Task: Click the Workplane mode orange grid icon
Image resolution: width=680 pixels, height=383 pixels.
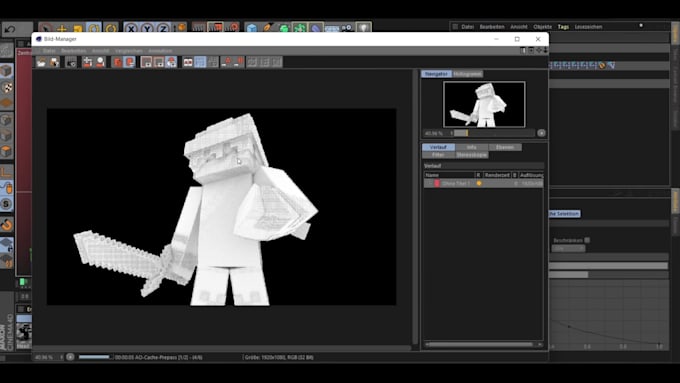Action: [x=7, y=103]
